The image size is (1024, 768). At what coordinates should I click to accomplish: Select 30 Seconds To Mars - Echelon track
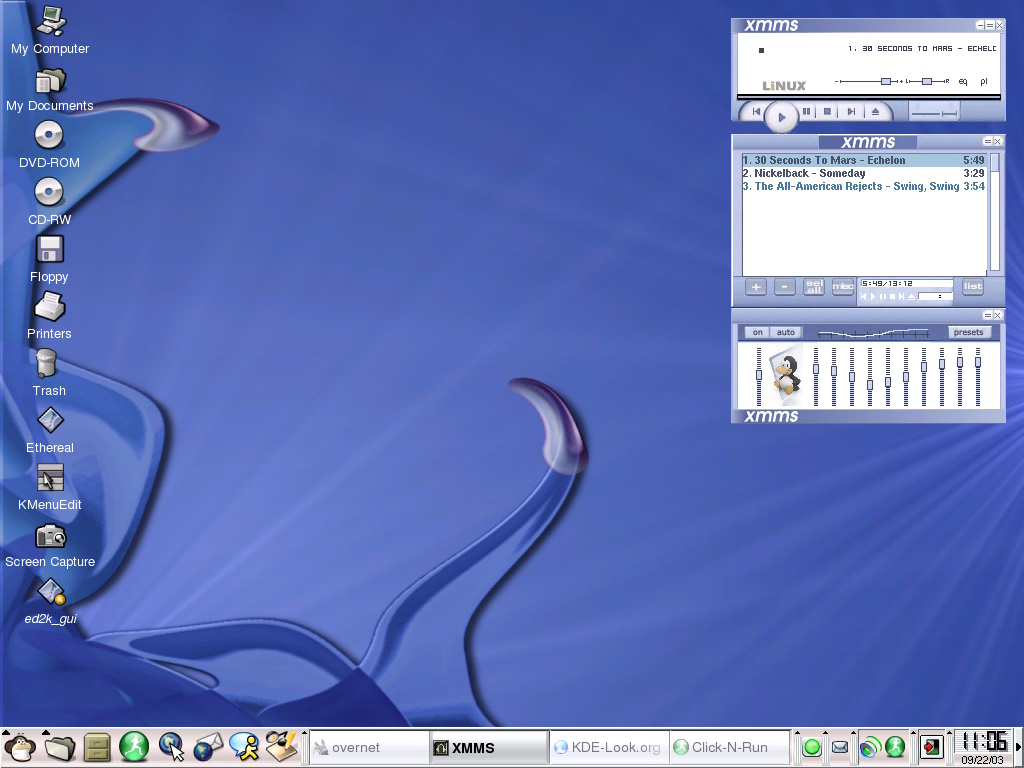click(x=863, y=160)
